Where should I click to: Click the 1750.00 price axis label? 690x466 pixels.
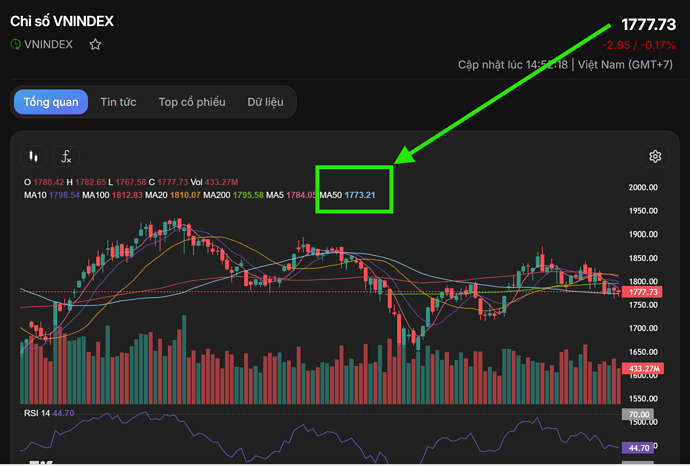(x=643, y=305)
